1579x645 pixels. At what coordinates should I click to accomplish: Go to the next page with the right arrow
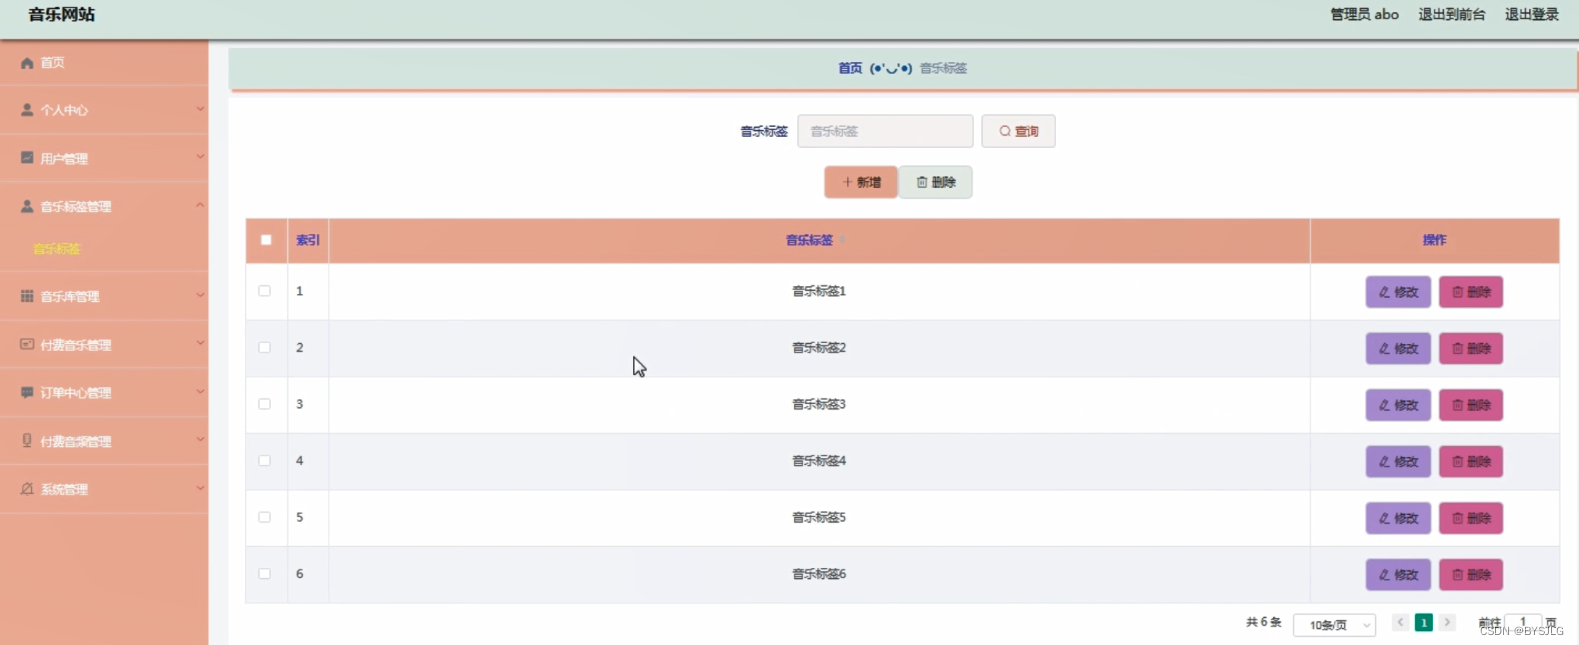[x=1447, y=622]
